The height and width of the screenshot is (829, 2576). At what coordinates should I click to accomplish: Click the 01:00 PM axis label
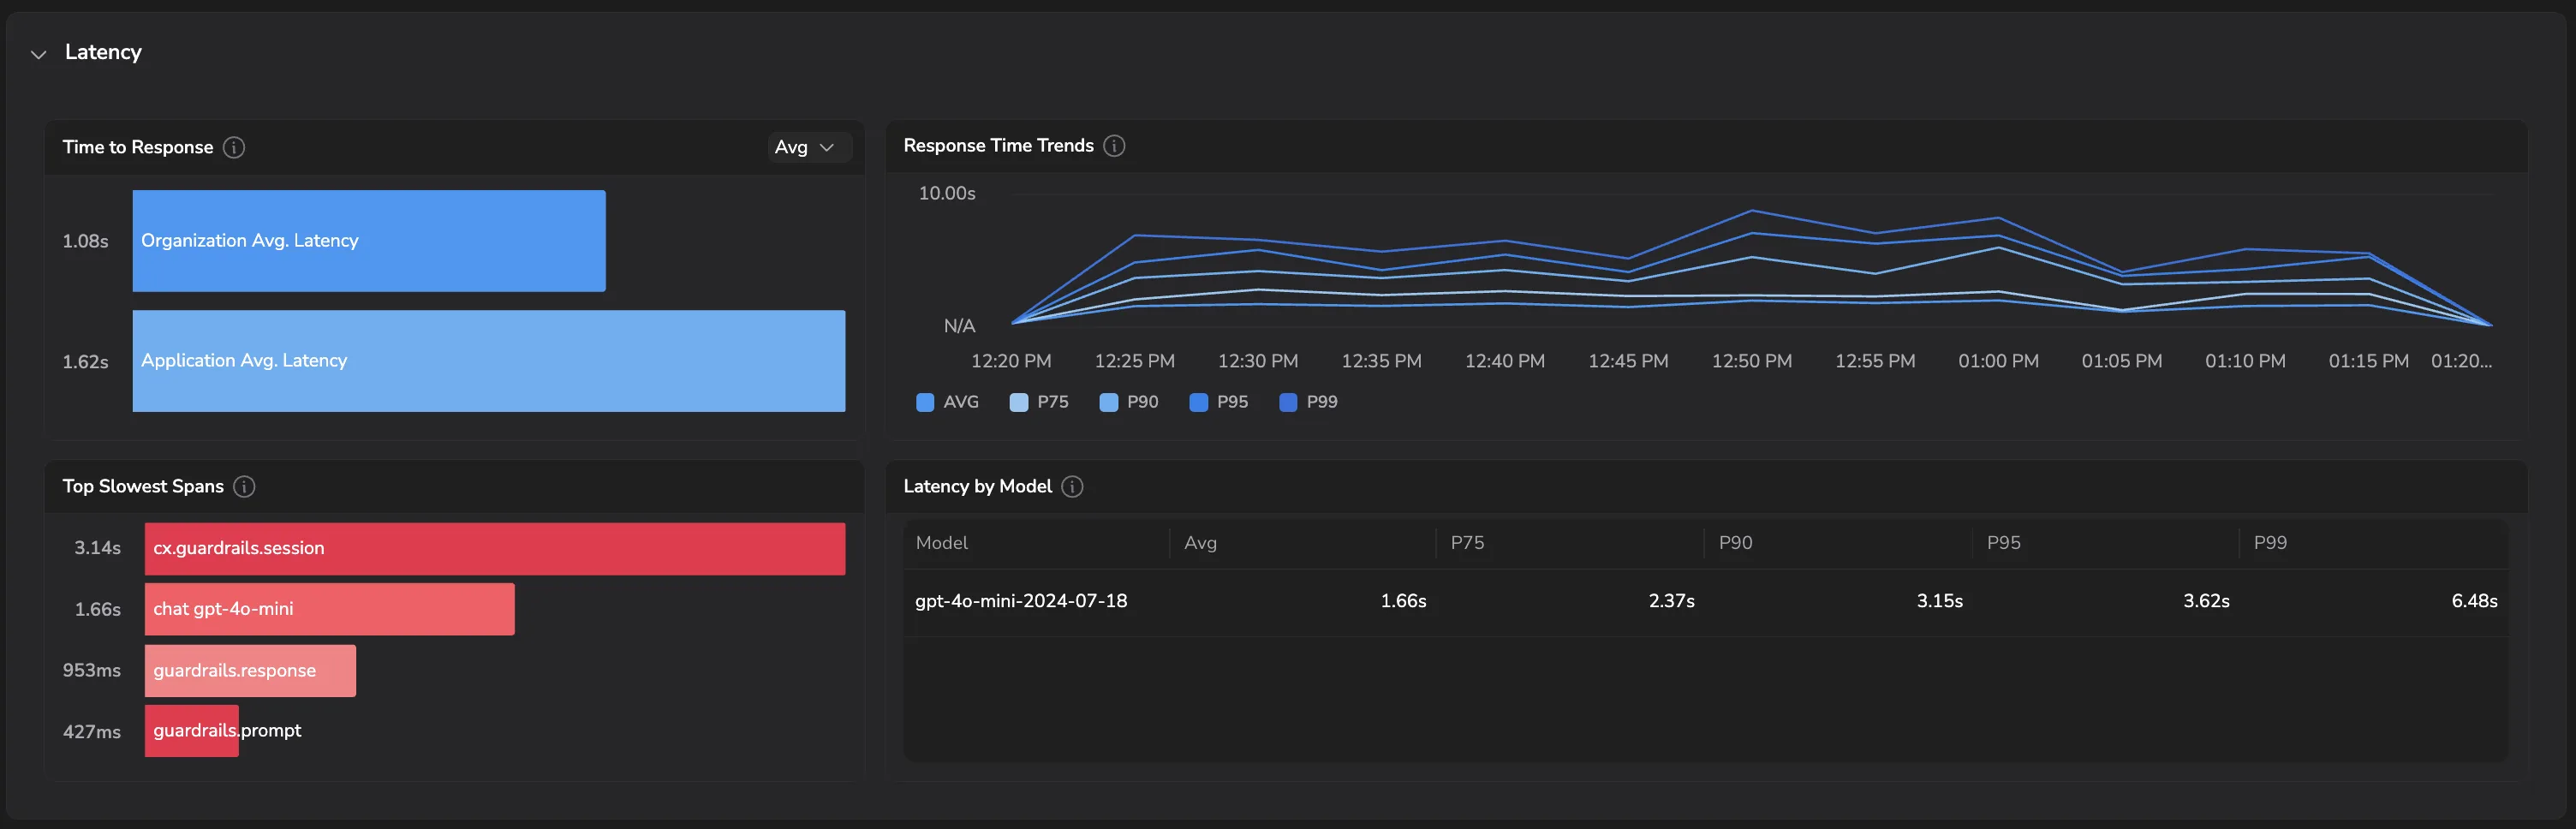[x=1998, y=361]
